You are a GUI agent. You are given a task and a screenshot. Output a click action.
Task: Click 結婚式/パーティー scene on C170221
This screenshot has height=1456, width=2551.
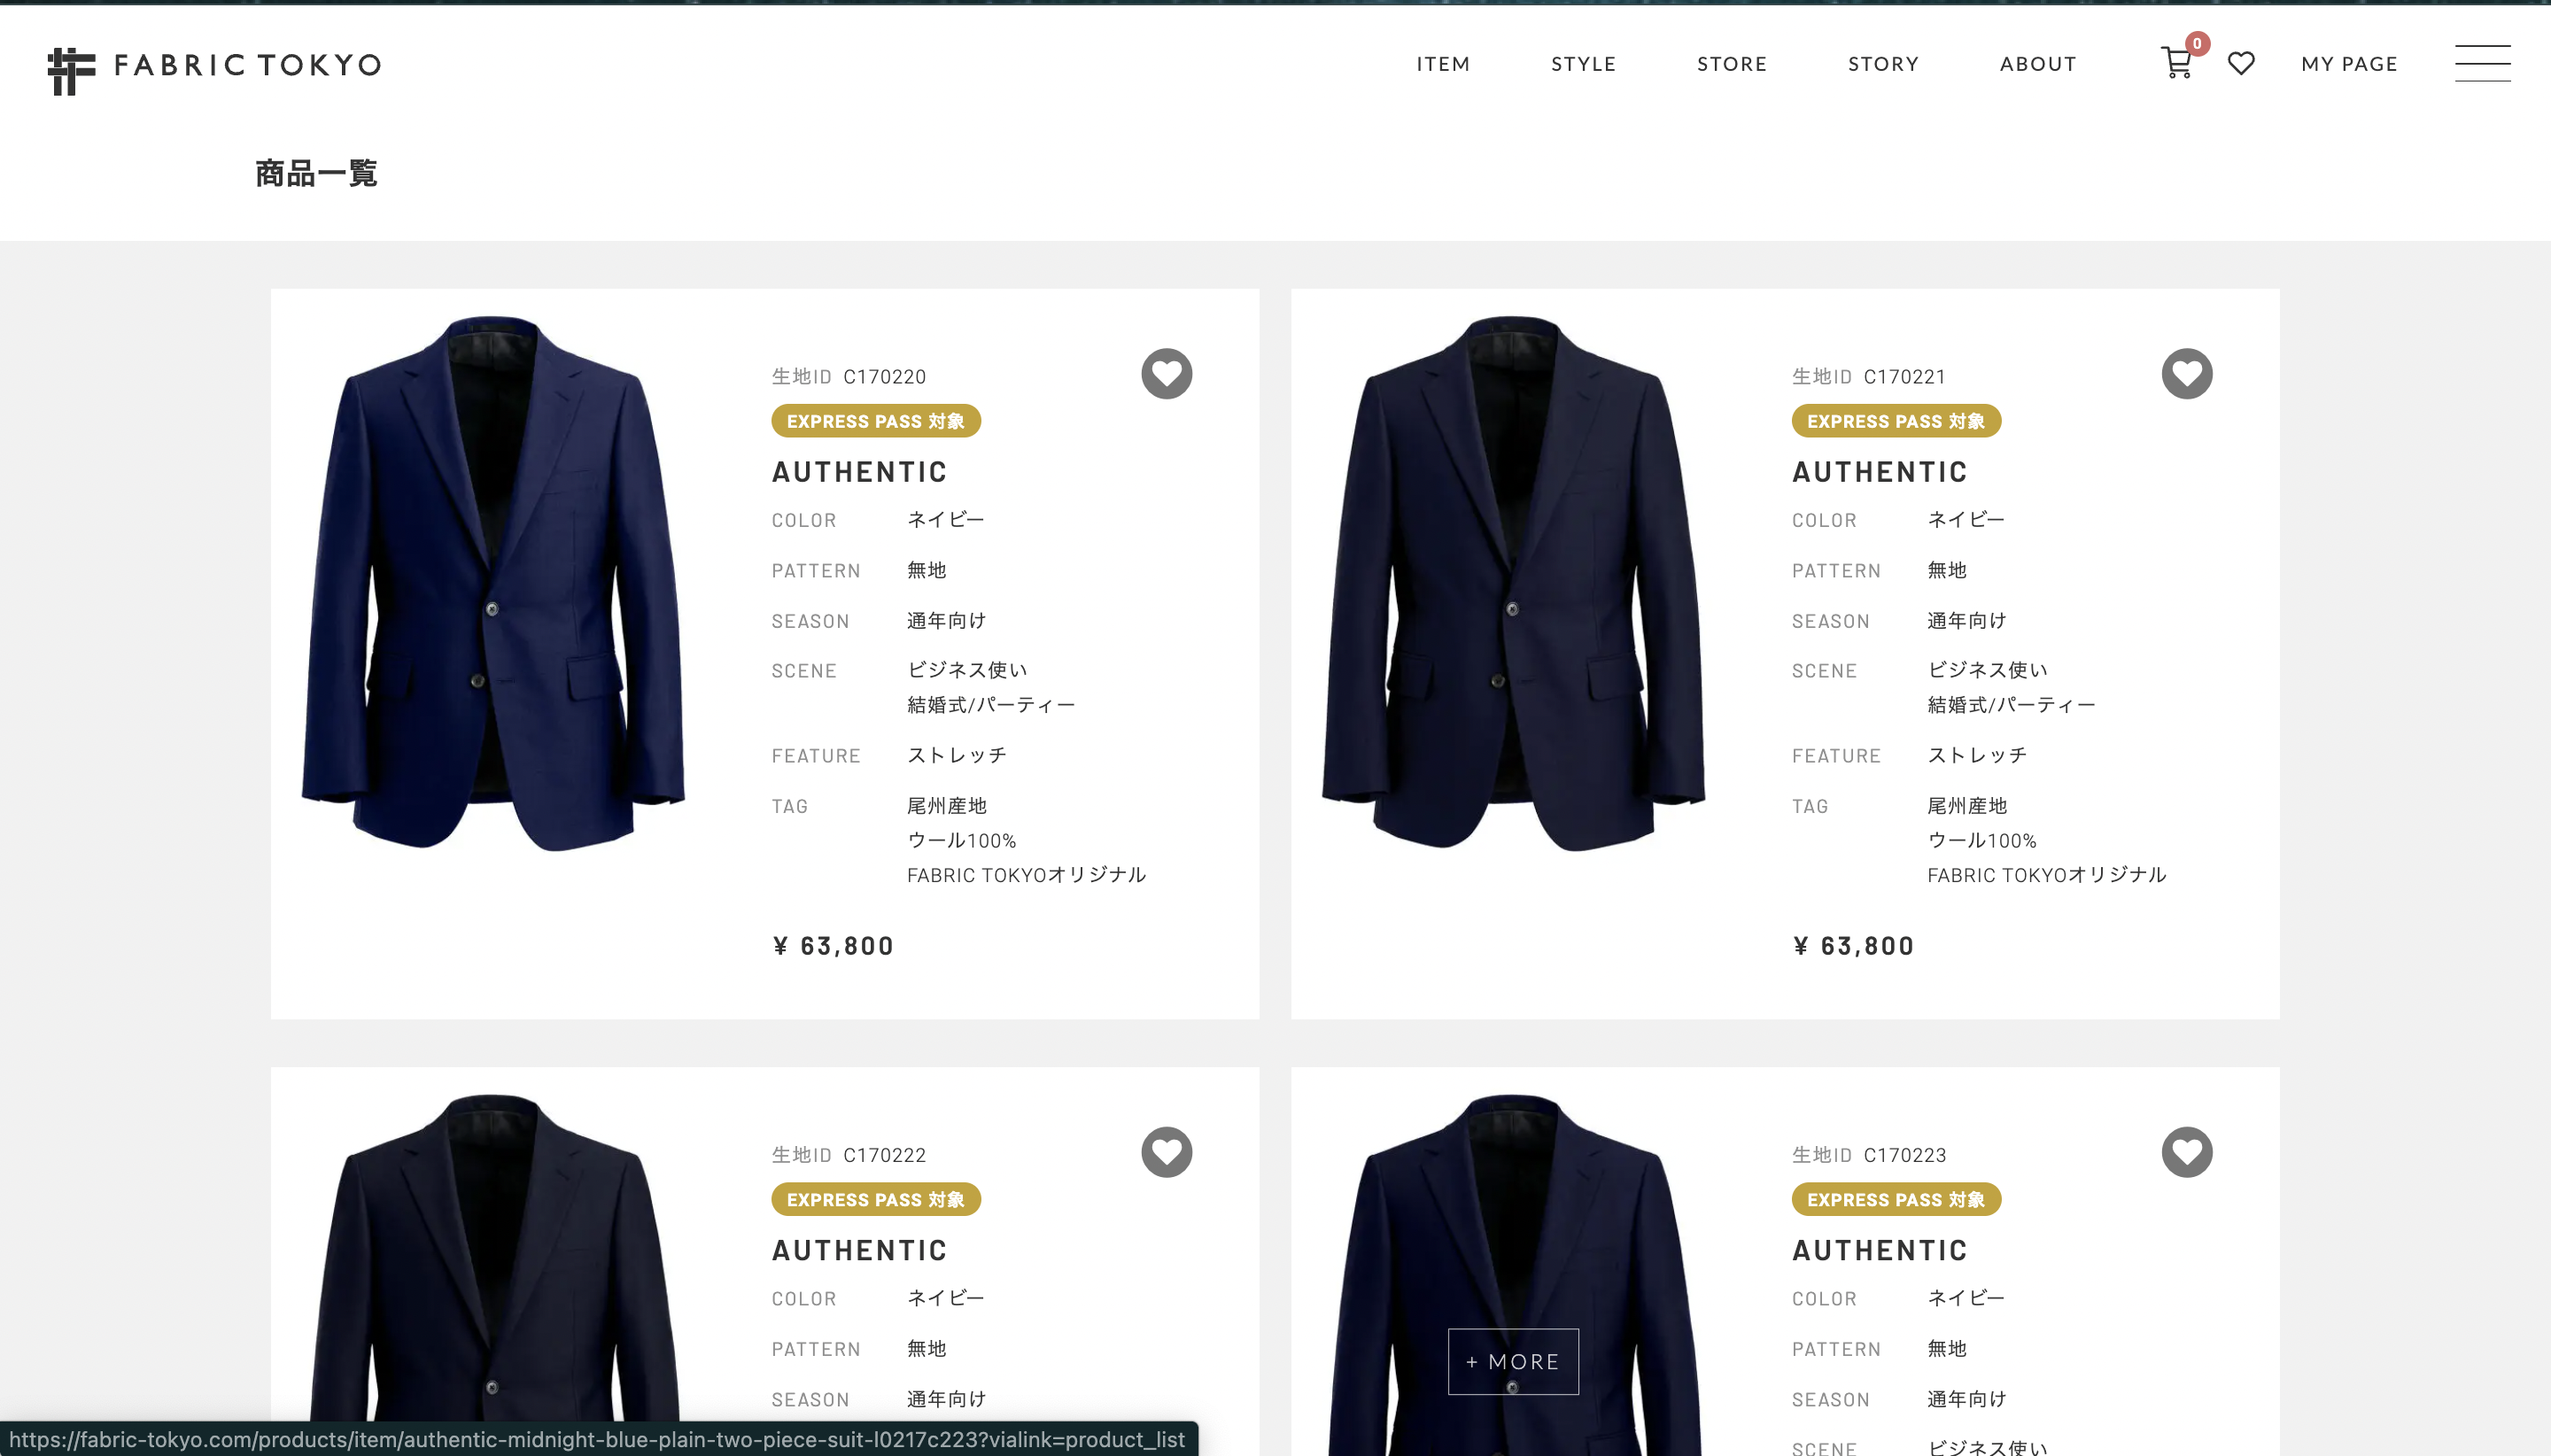click(2011, 705)
